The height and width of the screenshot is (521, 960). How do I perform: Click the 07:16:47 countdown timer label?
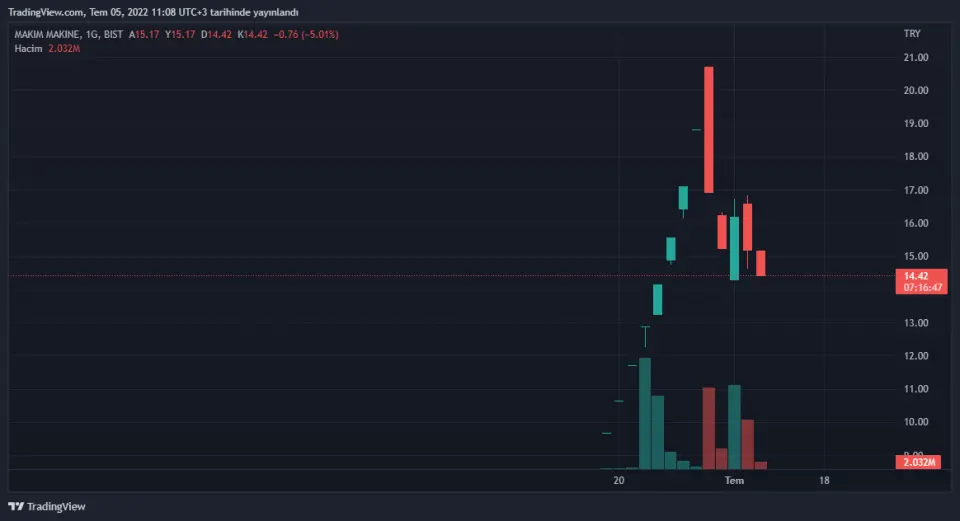coord(922,287)
